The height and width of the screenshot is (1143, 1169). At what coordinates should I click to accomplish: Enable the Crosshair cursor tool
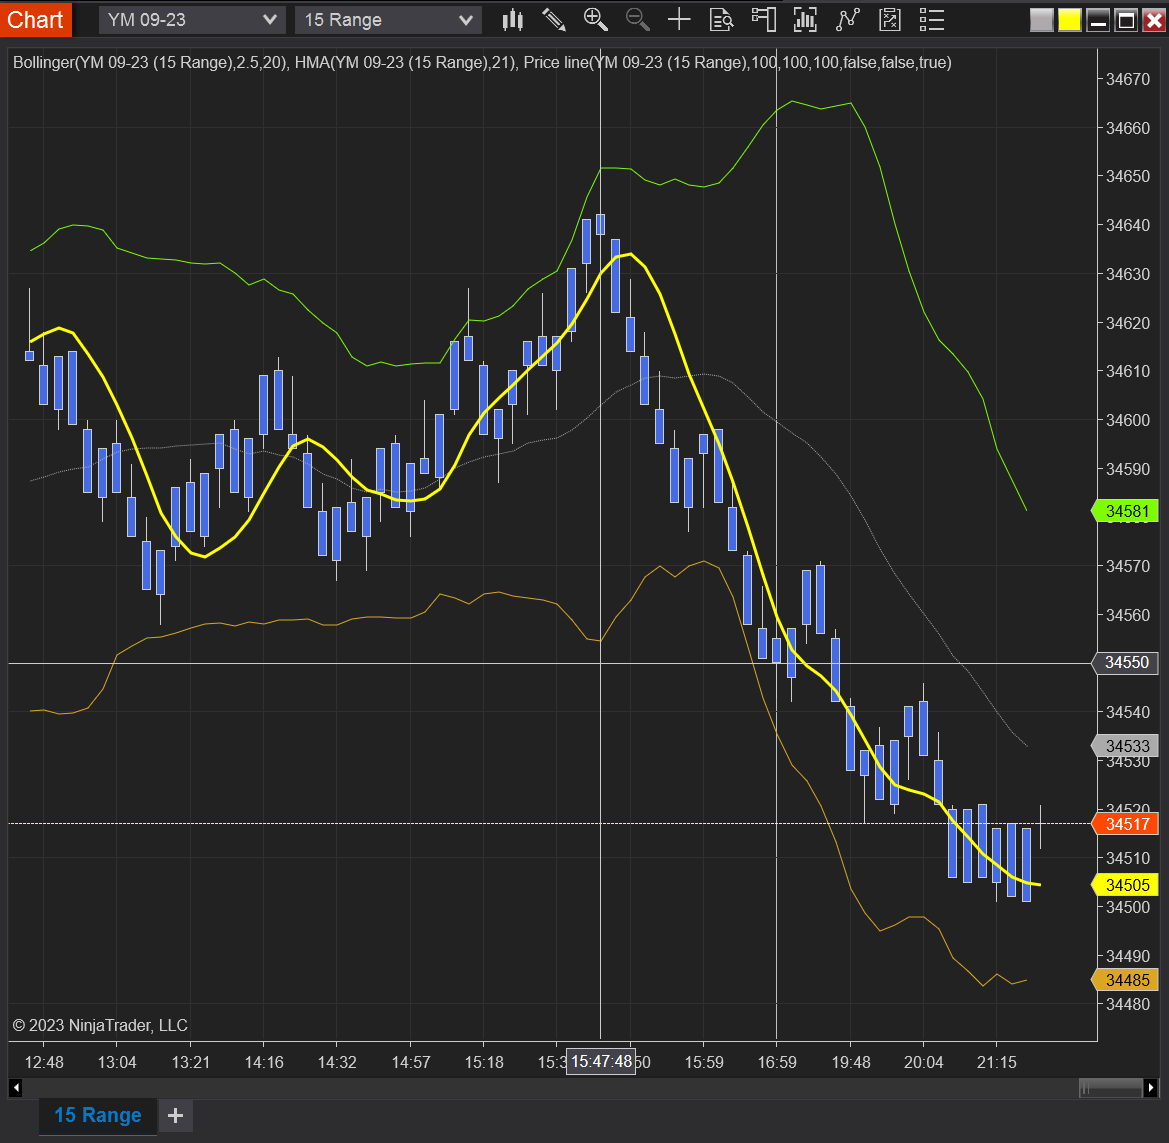tap(679, 19)
